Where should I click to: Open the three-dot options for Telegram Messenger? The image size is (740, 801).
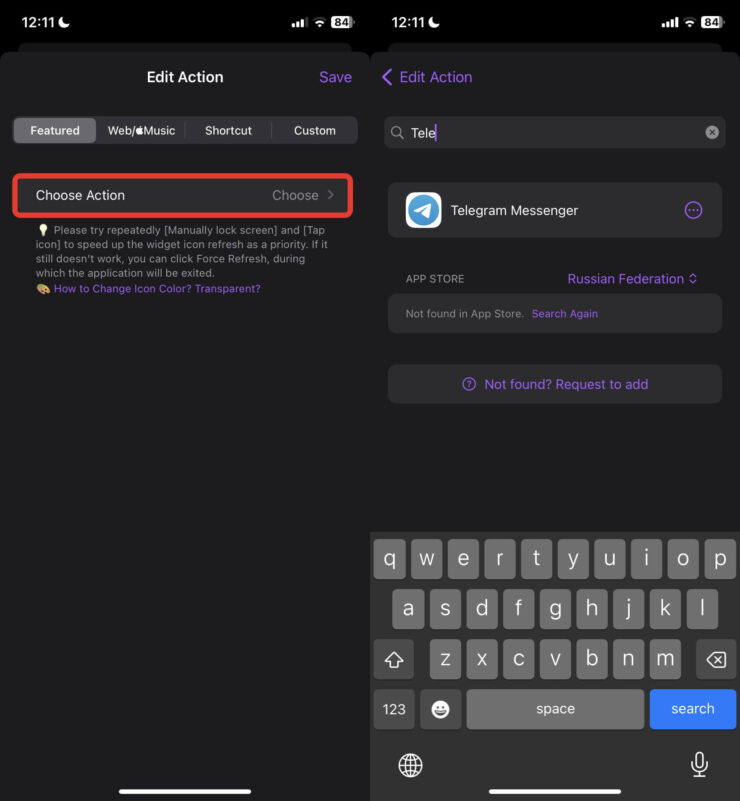(x=693, y=210)
